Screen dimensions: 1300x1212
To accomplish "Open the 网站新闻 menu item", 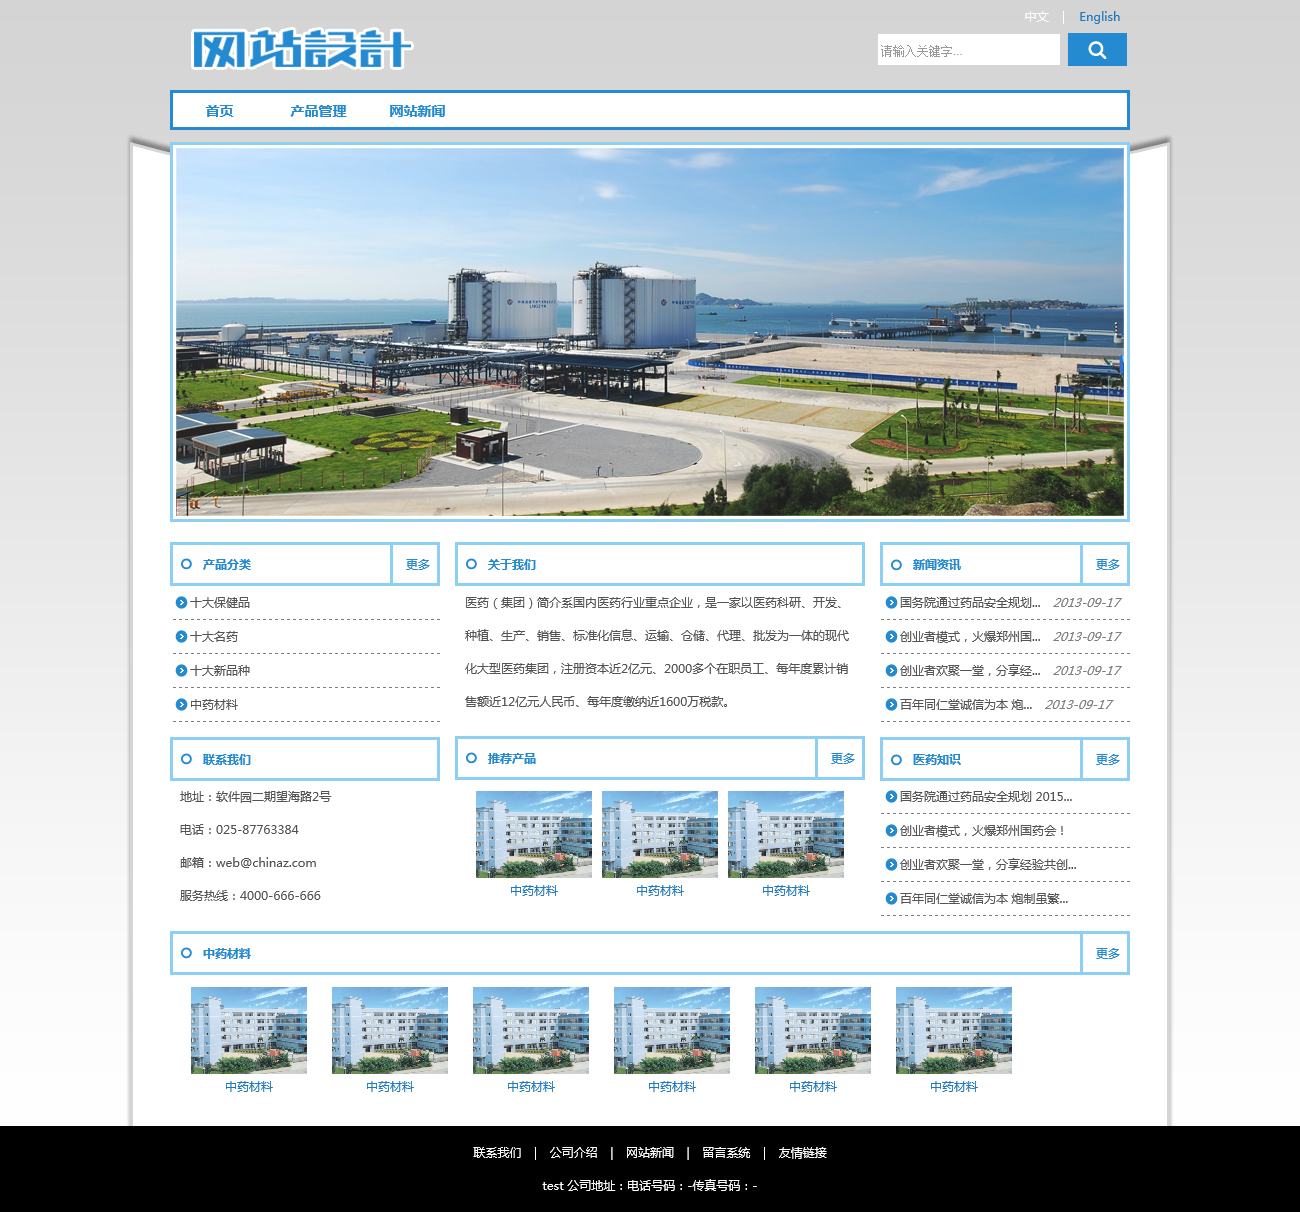I will pos(417,111).
